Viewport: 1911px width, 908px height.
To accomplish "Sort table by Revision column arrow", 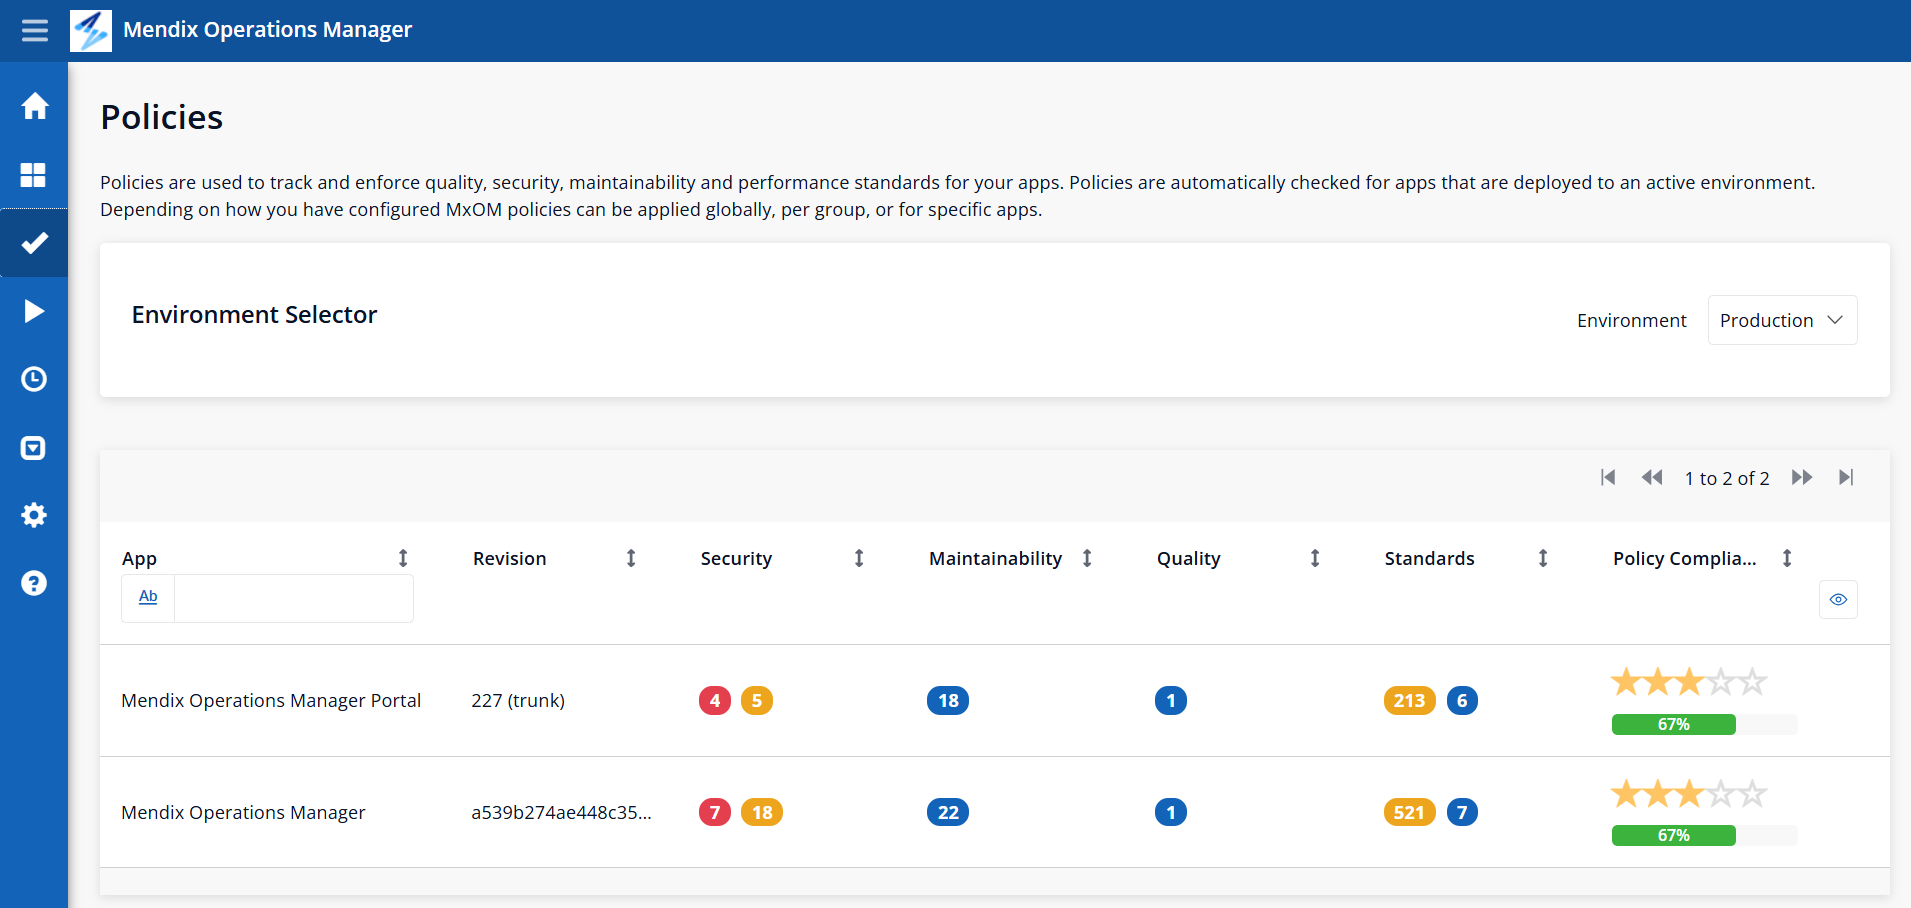I will pos(631,558).
